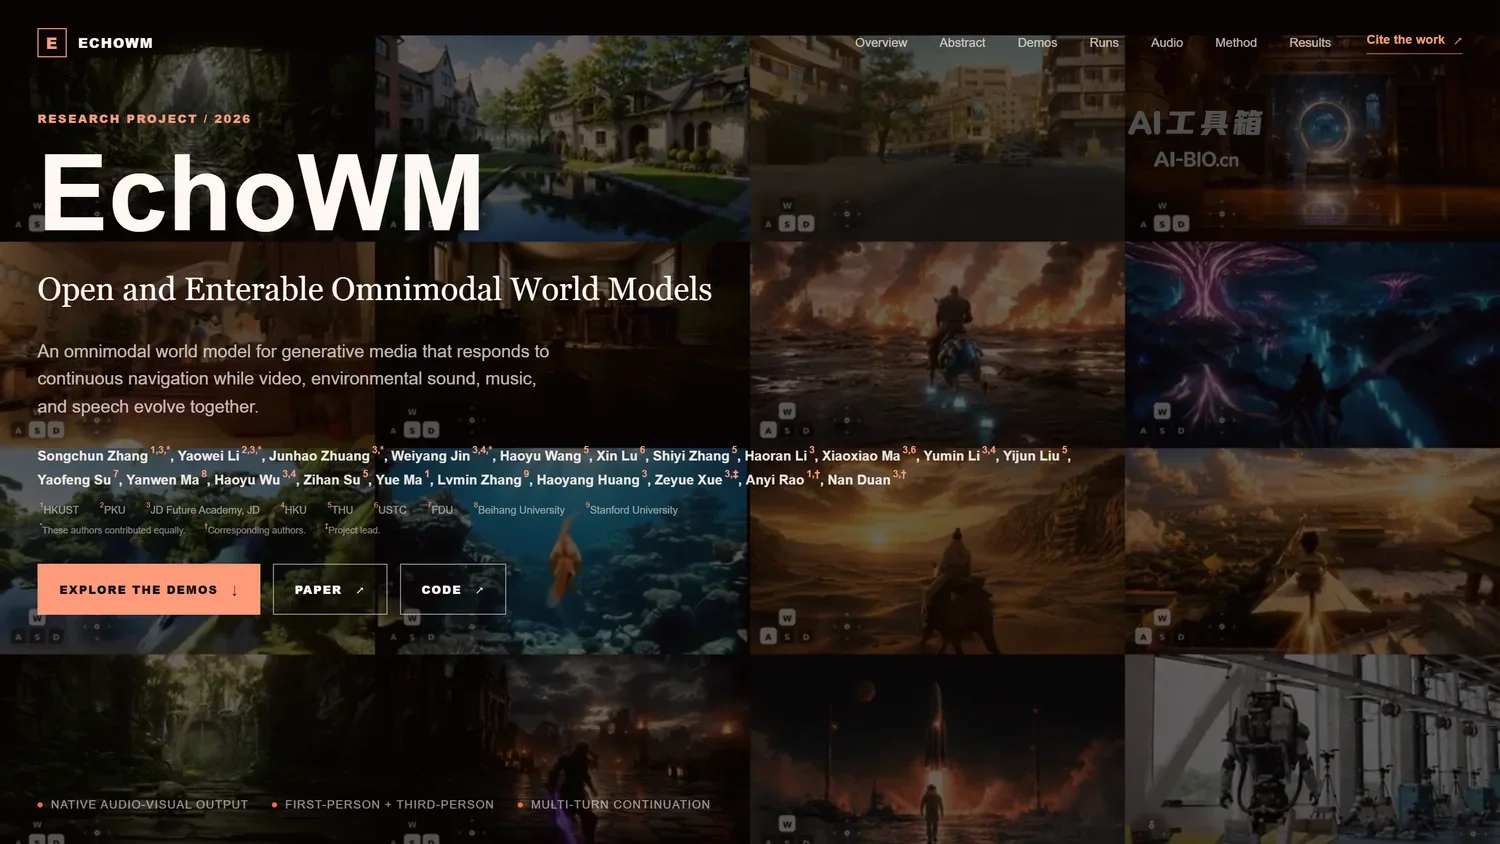Open the Overview nav item

point(881,43)
